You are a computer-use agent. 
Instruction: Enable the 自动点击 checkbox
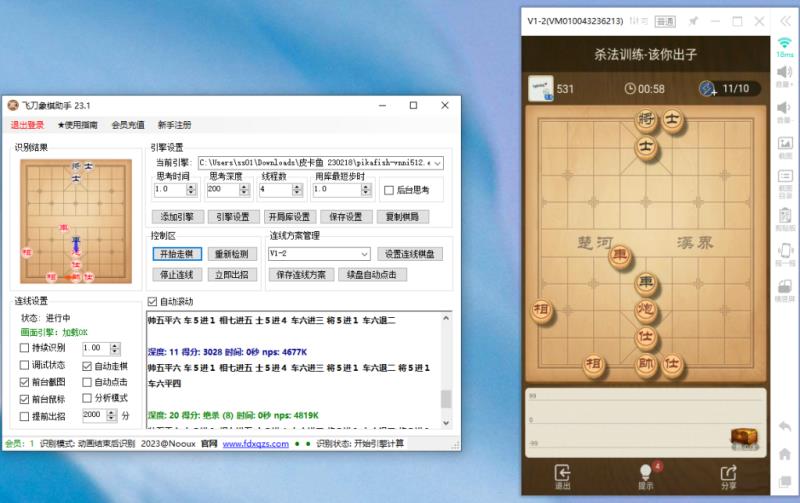coord(87,382)
